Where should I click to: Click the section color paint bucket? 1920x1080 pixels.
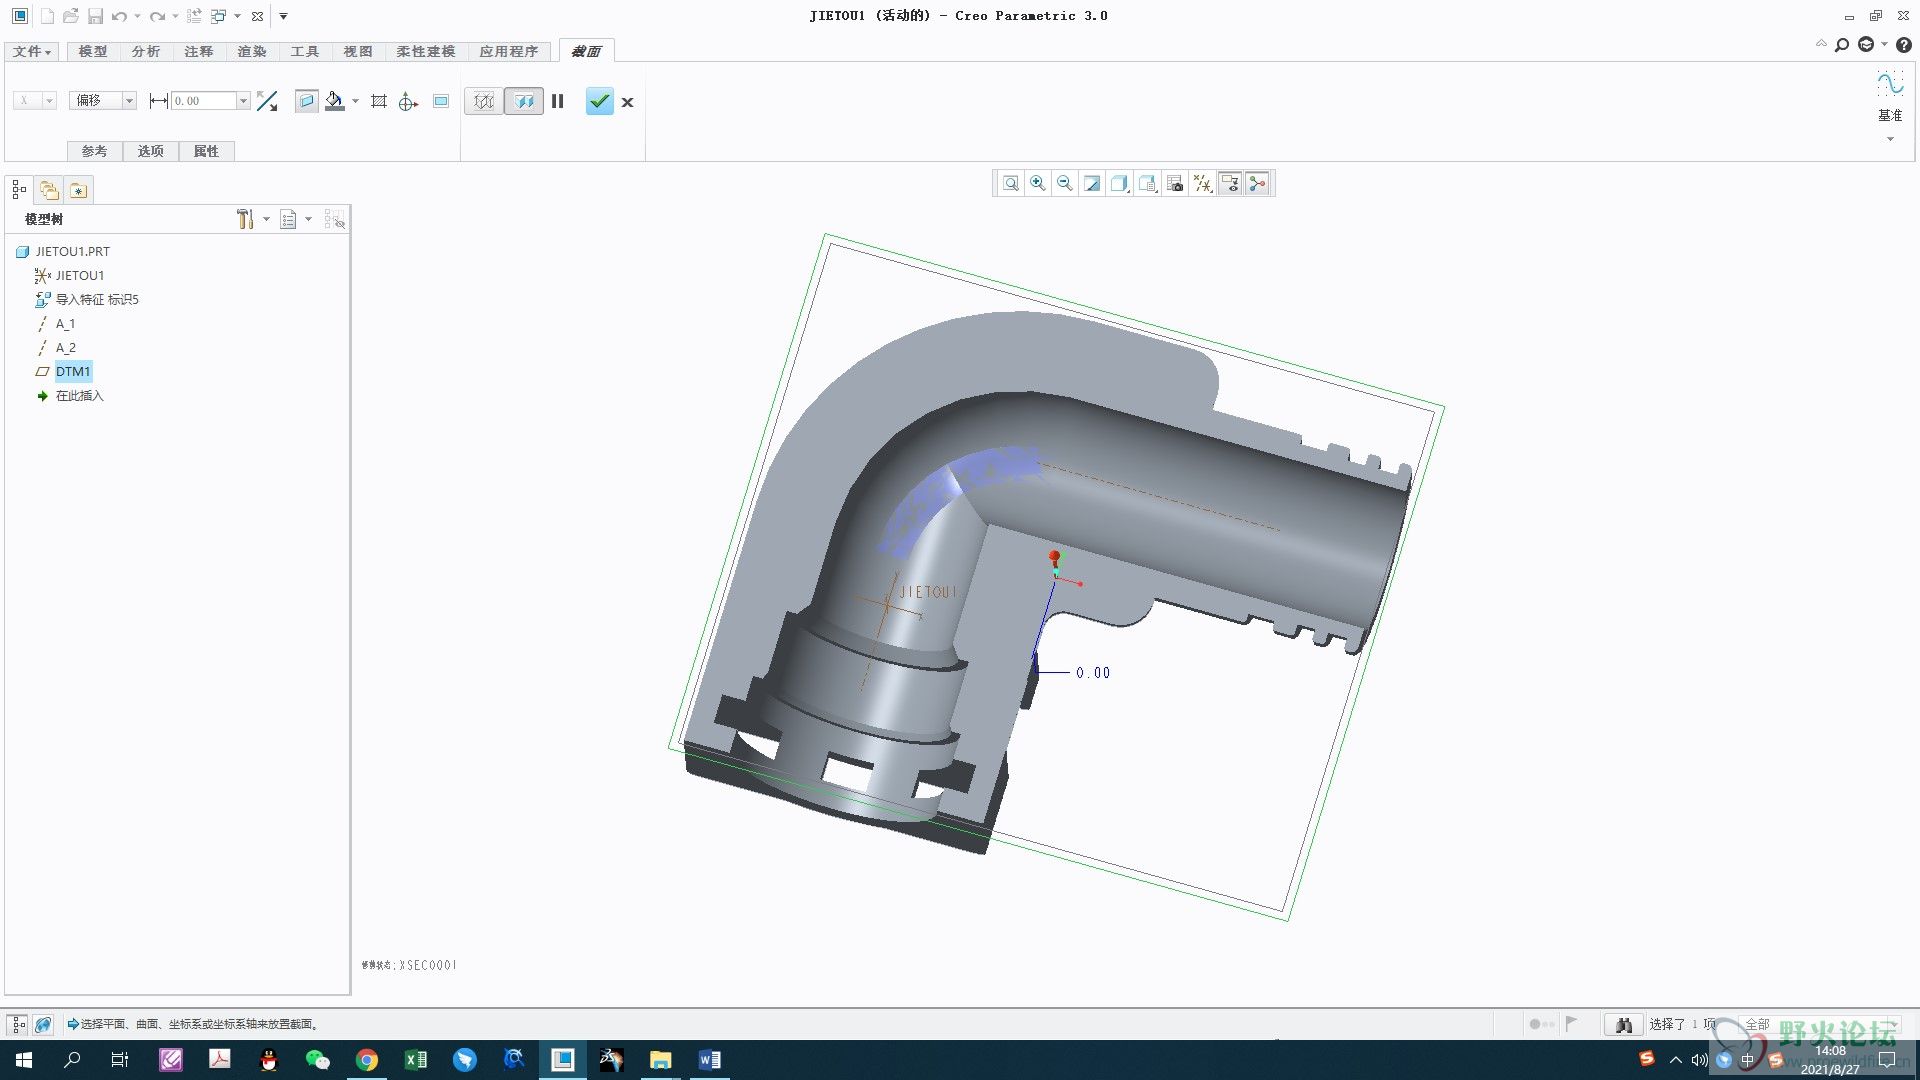(x=335, y=101)
